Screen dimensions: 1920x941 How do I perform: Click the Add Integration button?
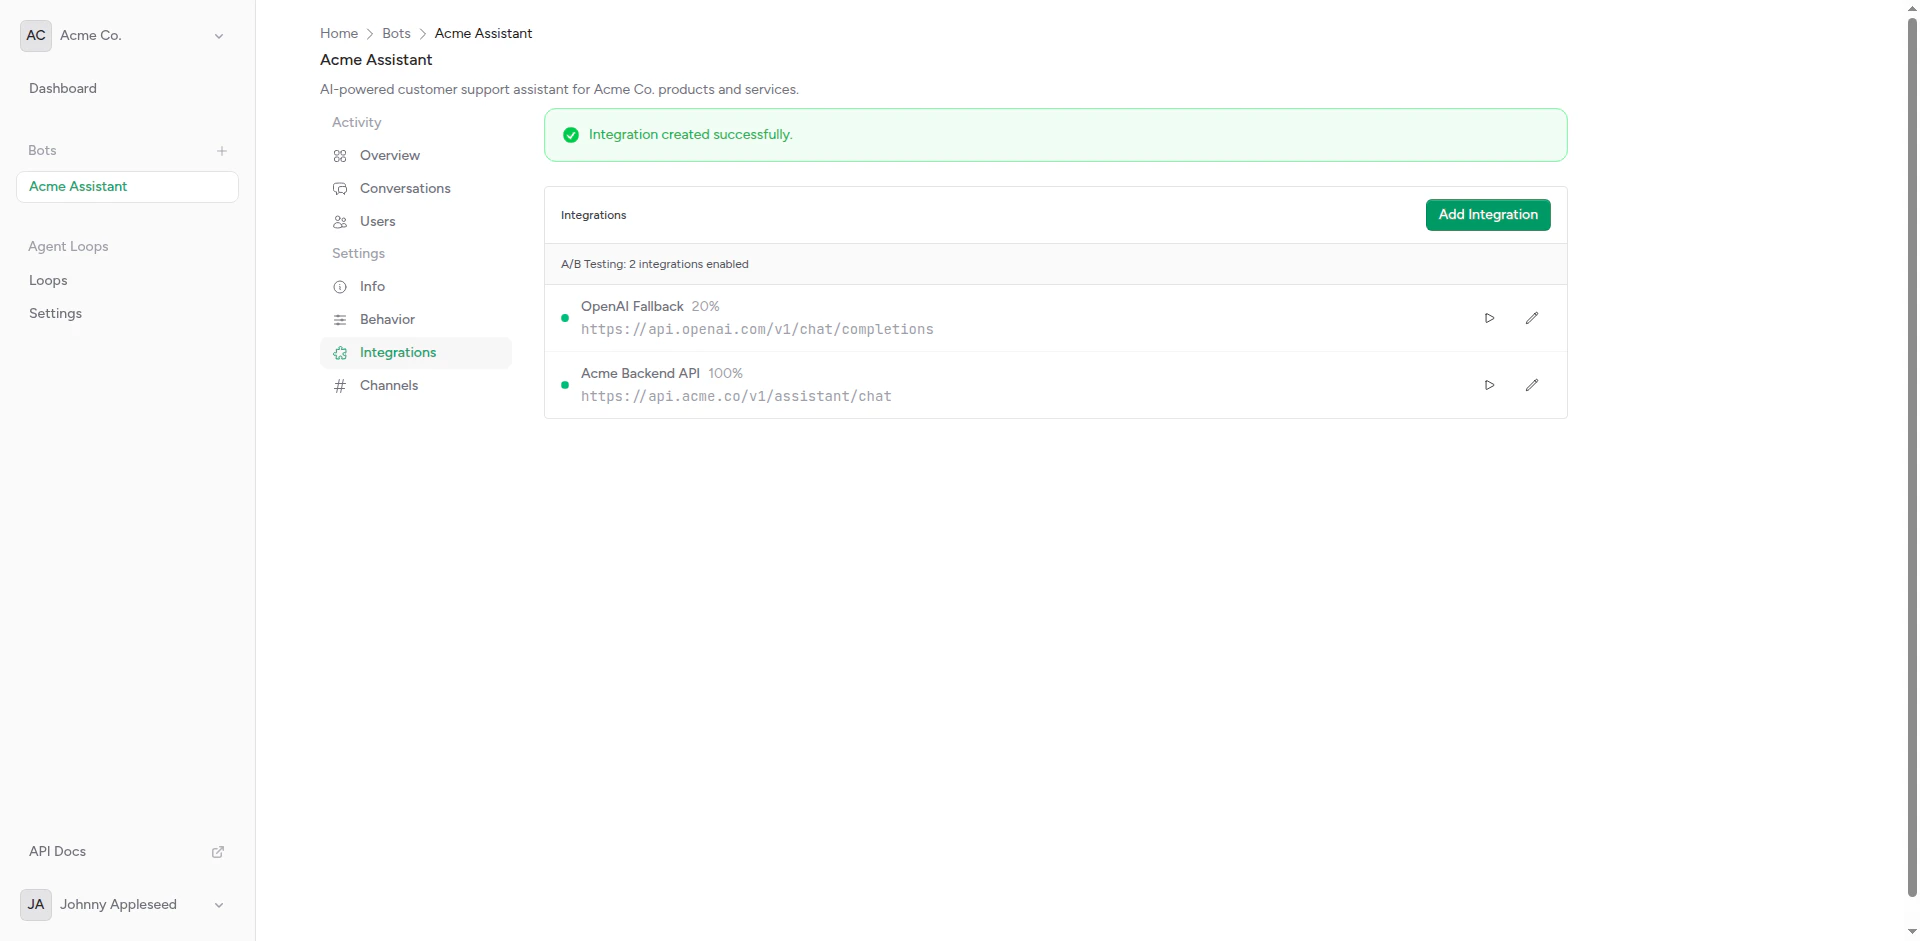(x=1487, y=215)
